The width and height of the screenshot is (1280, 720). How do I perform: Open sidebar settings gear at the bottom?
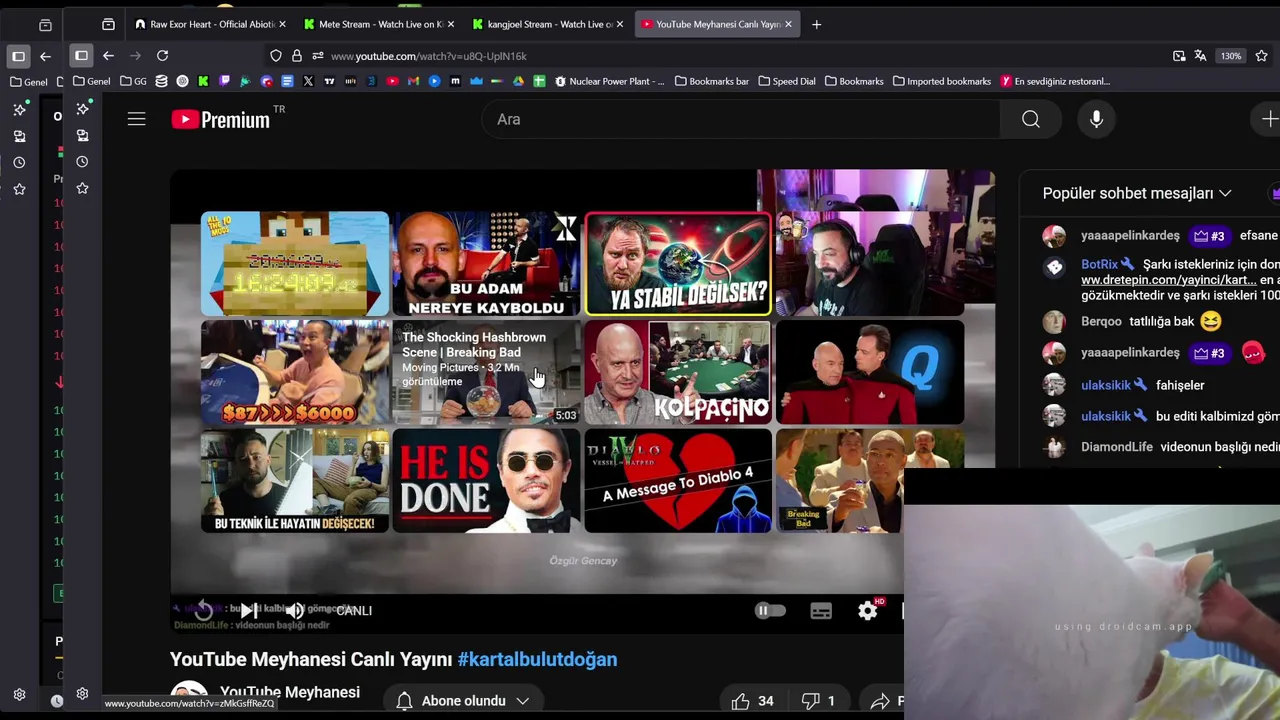point(82,694)
